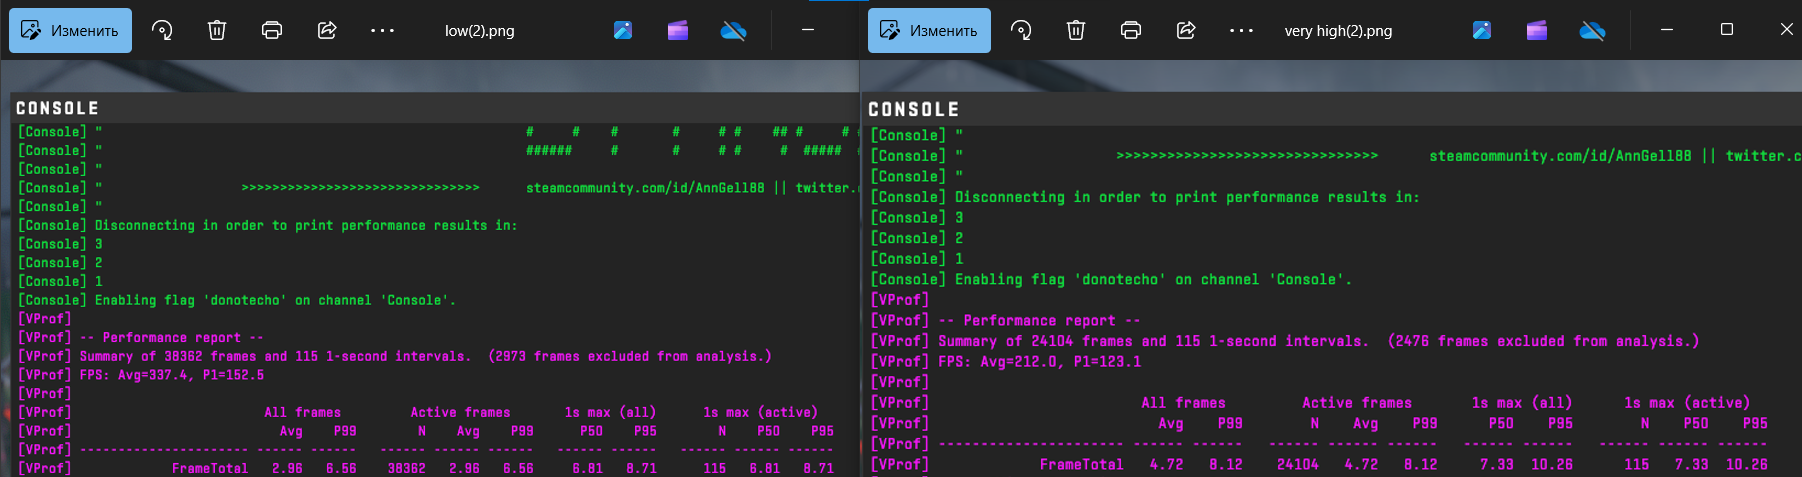Click CONSOLE heading in low(2).png image
Viewport: 1802px width, 477px height.
57,108
